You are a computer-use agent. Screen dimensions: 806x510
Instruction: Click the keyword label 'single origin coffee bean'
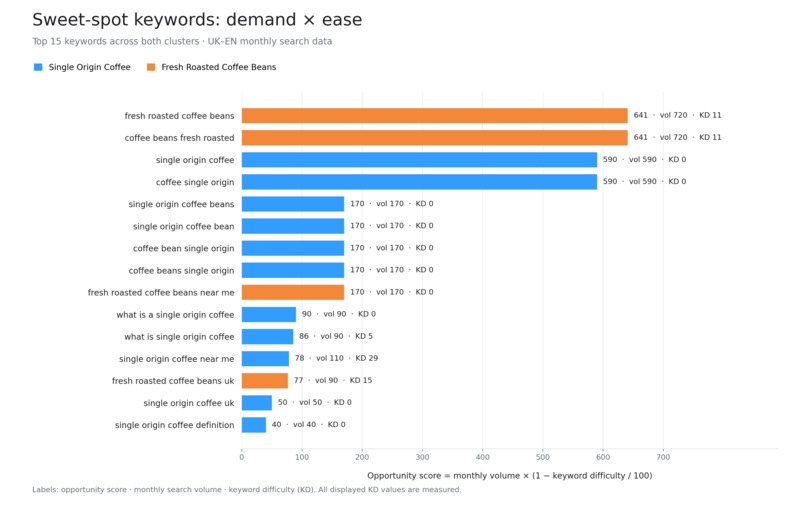(184, 227)
